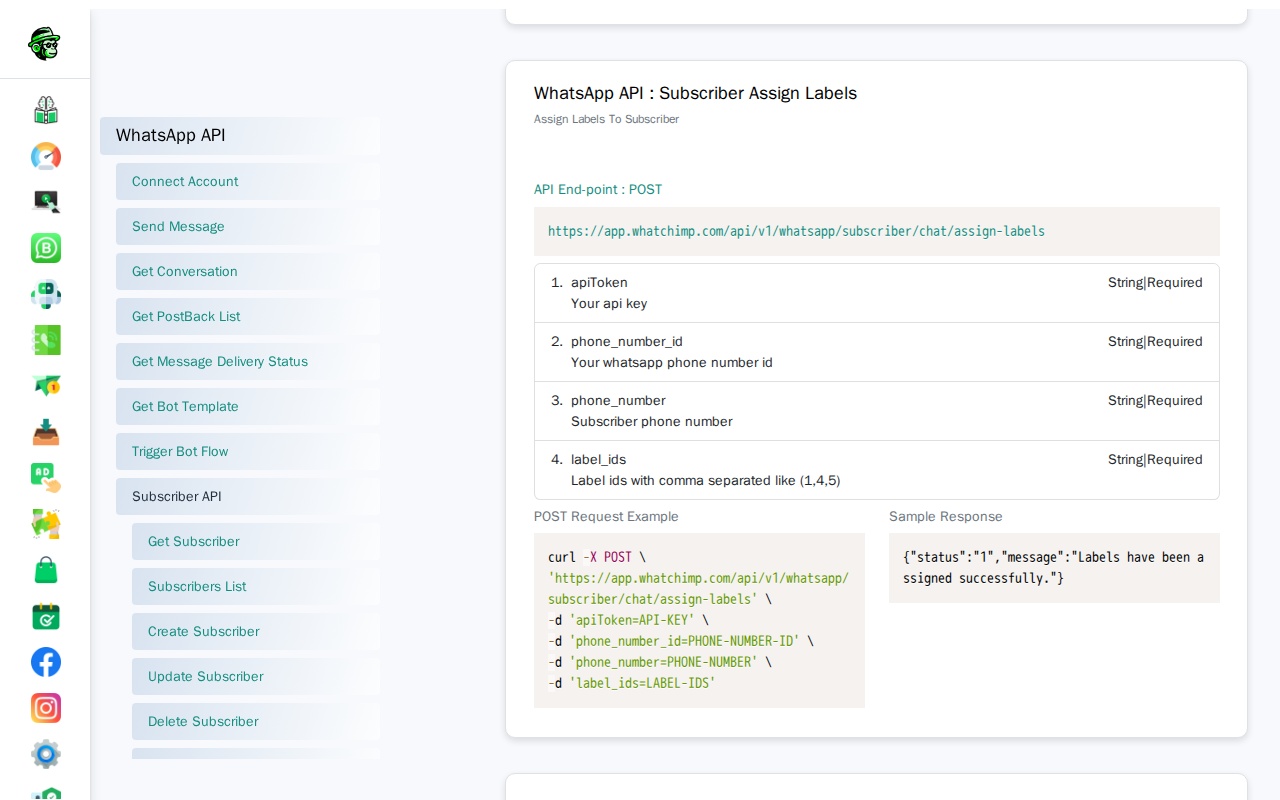
Task: Select the apiToken parameter name
Action: click(x=599, y=283)
